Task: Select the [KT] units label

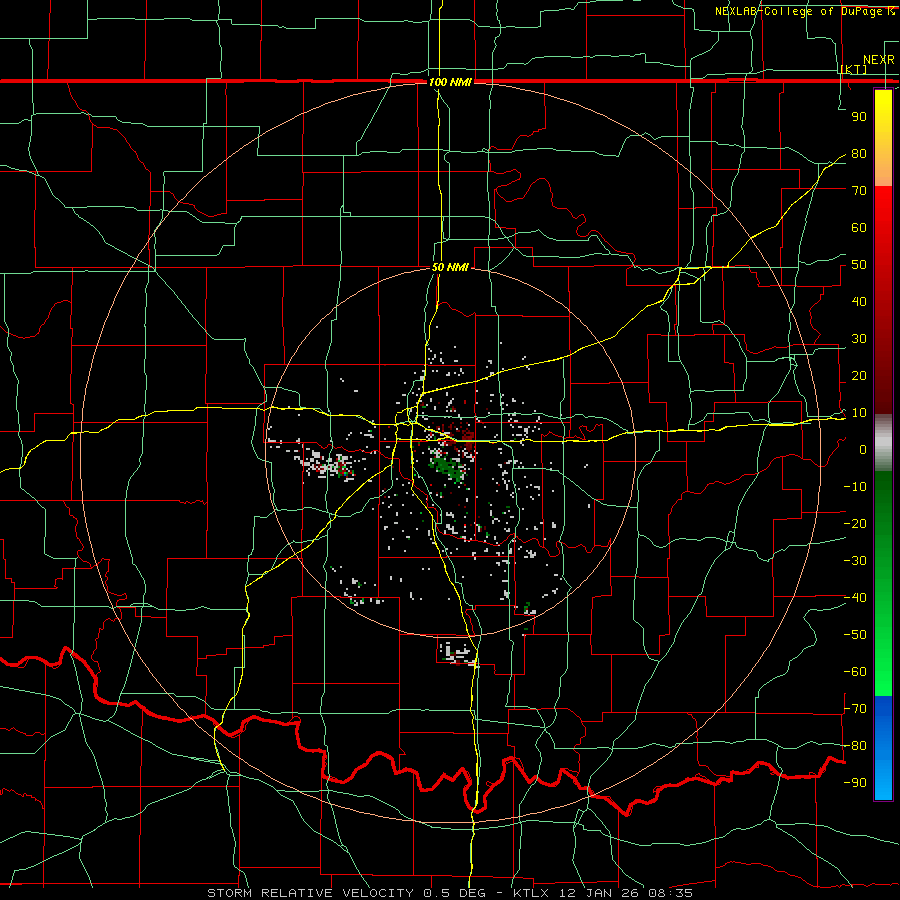Action: tap(854, 69)
